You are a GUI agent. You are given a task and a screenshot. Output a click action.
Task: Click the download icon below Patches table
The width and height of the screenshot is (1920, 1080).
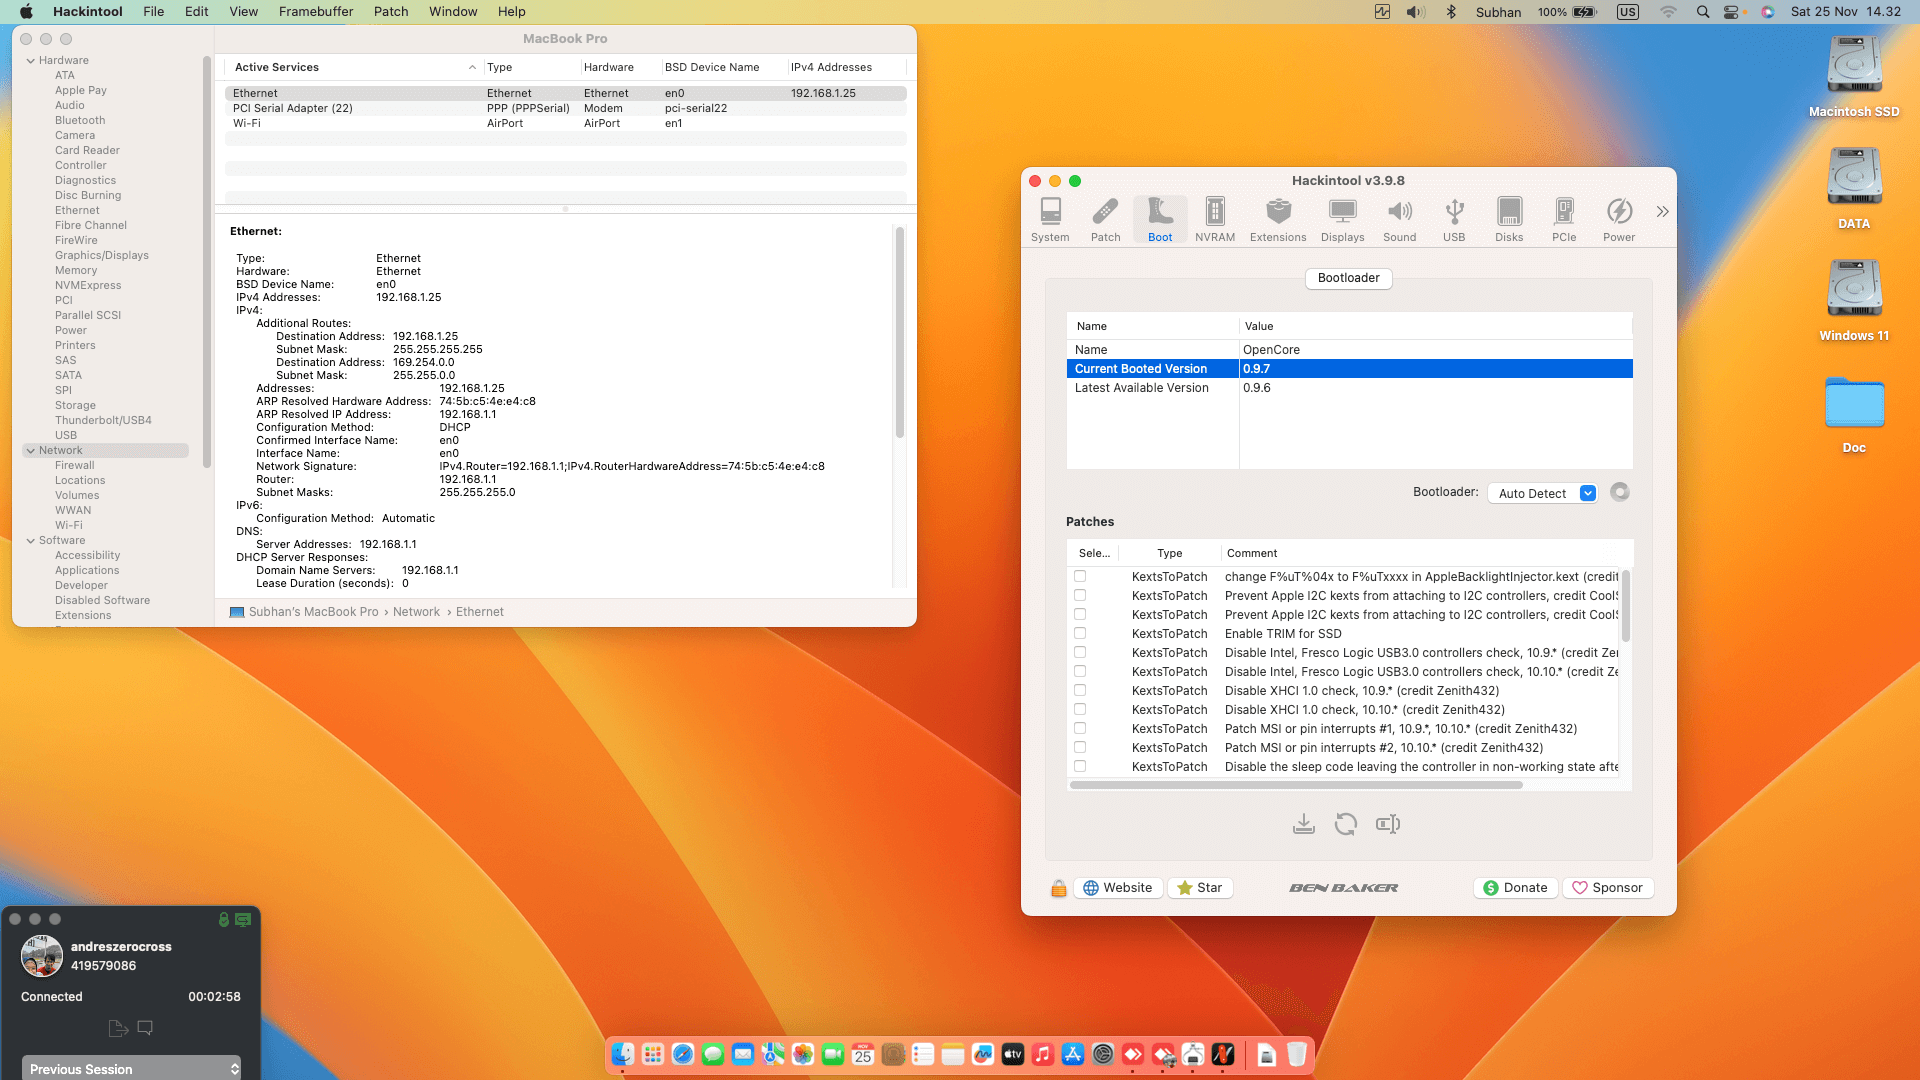[1303, 824]
